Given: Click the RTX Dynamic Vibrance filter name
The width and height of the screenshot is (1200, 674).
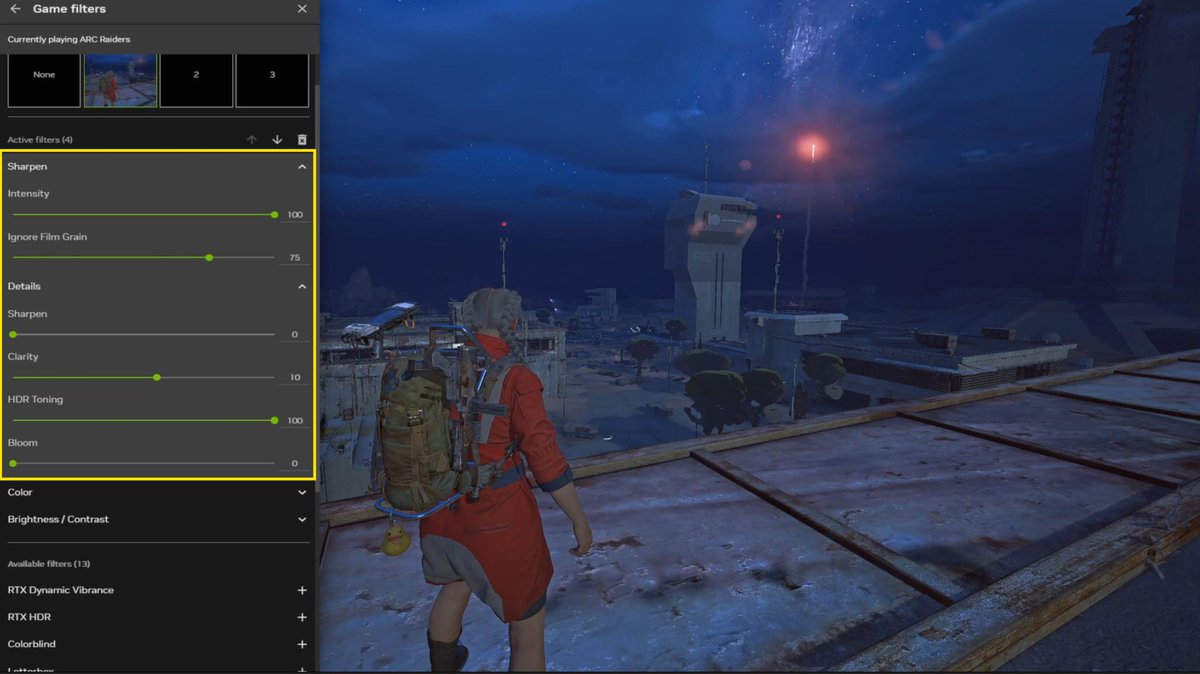Looking at the screenshot, I should tap(60, 590).
